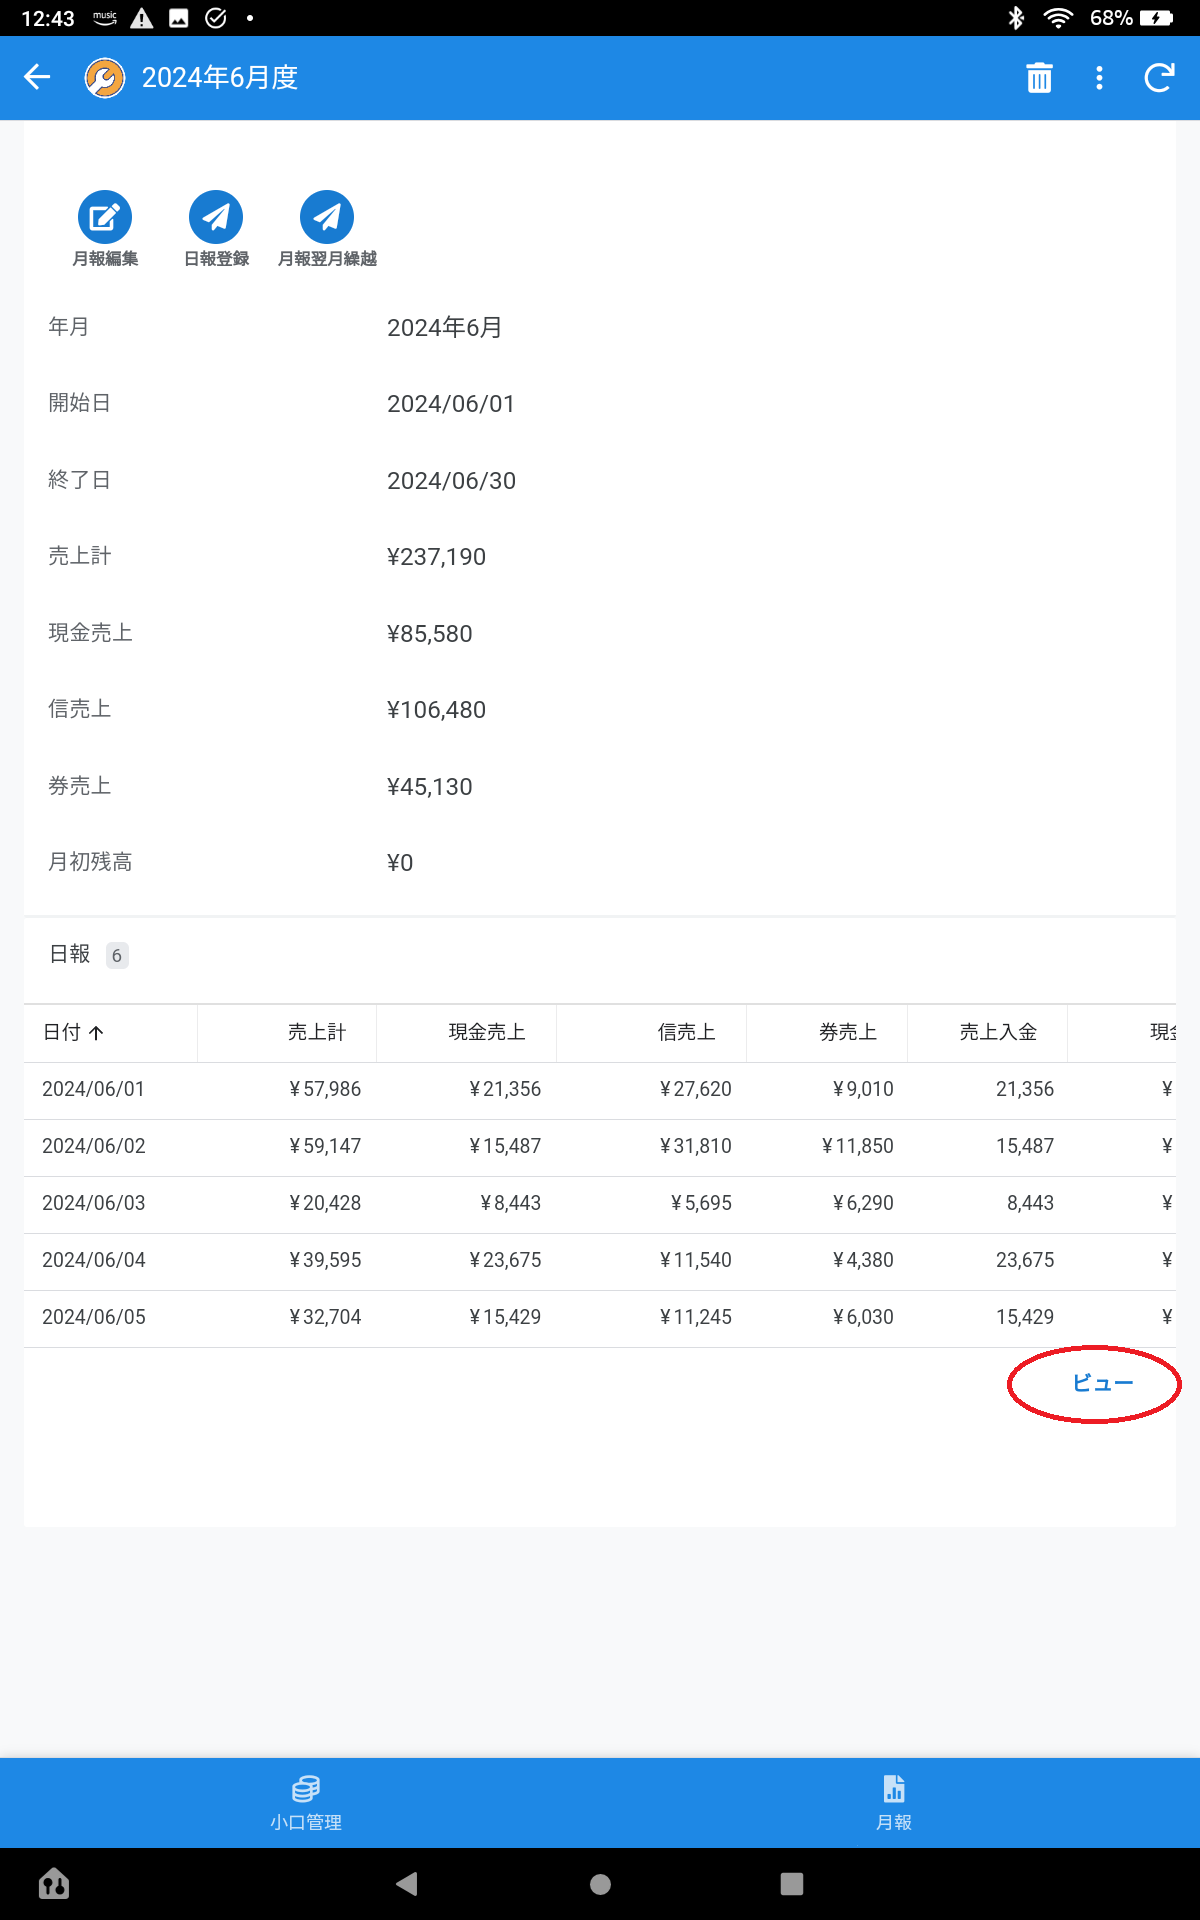Screen dimensions: 1200x1920
Task: Sort by the 売上計 column header
Action: 316,1033
